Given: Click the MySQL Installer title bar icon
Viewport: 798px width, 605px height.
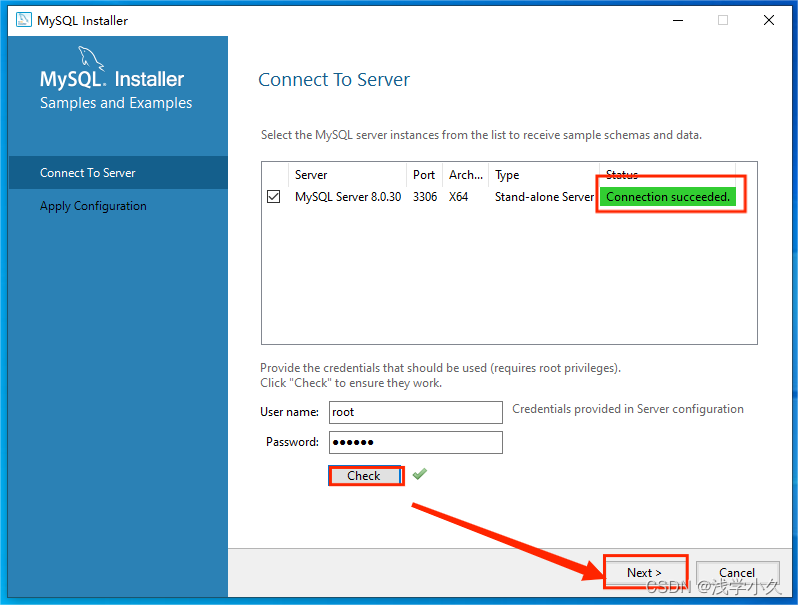Looking at the screenshot, I should 23,20.
